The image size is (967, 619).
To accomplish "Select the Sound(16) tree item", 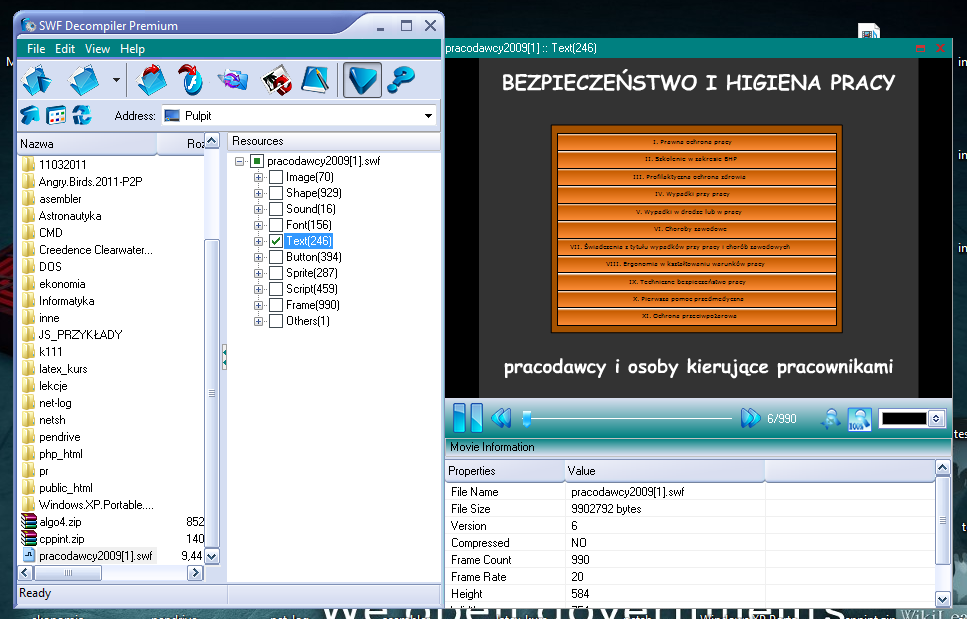I will point(311,209).
